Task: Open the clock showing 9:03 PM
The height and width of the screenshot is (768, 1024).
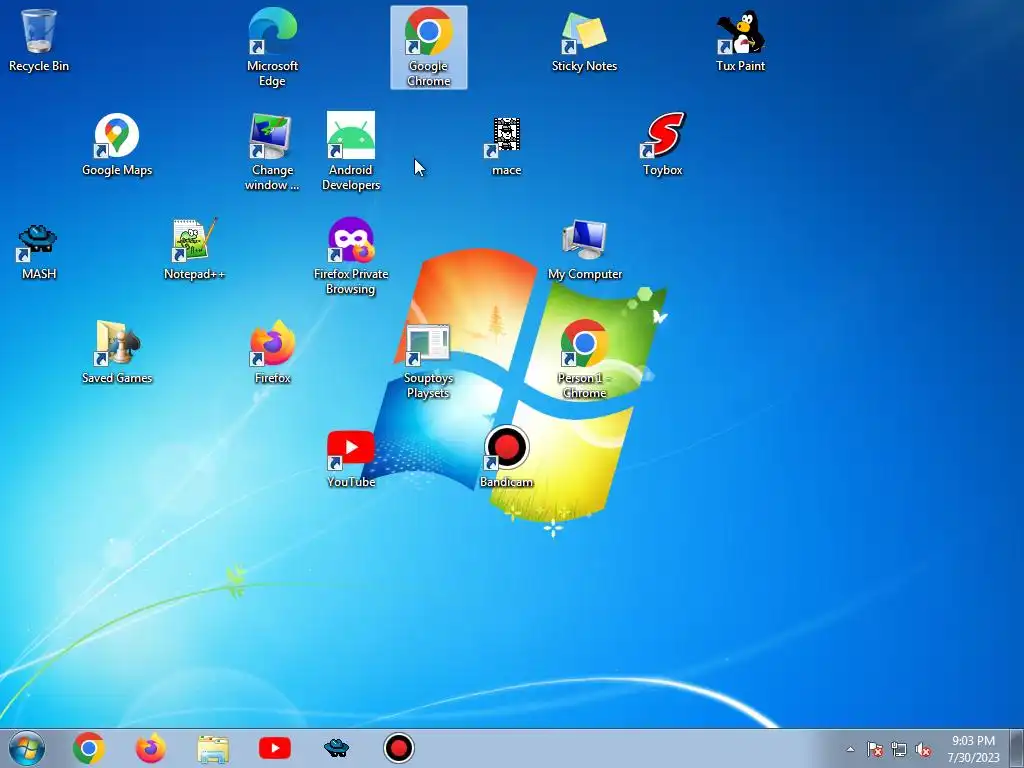Action: (x=973, y=749)
